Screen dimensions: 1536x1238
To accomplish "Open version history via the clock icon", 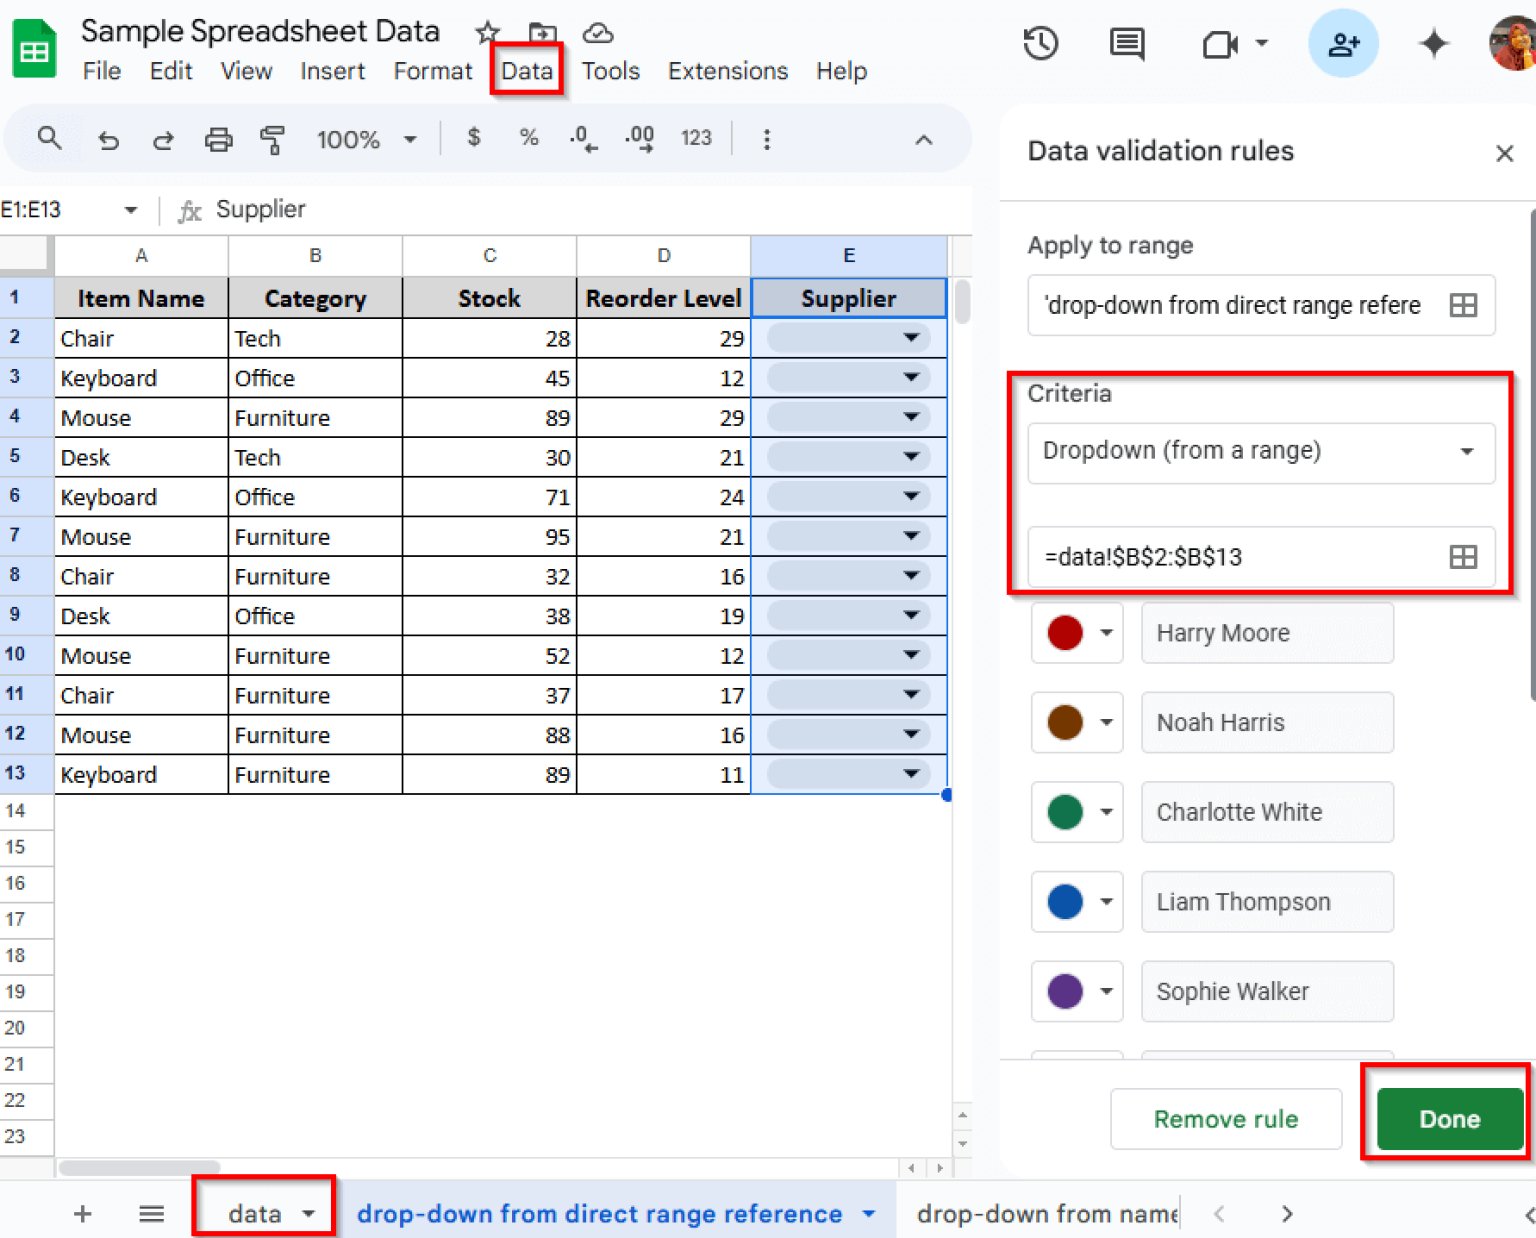I will pyautogui.click(x=1040, y=44).
